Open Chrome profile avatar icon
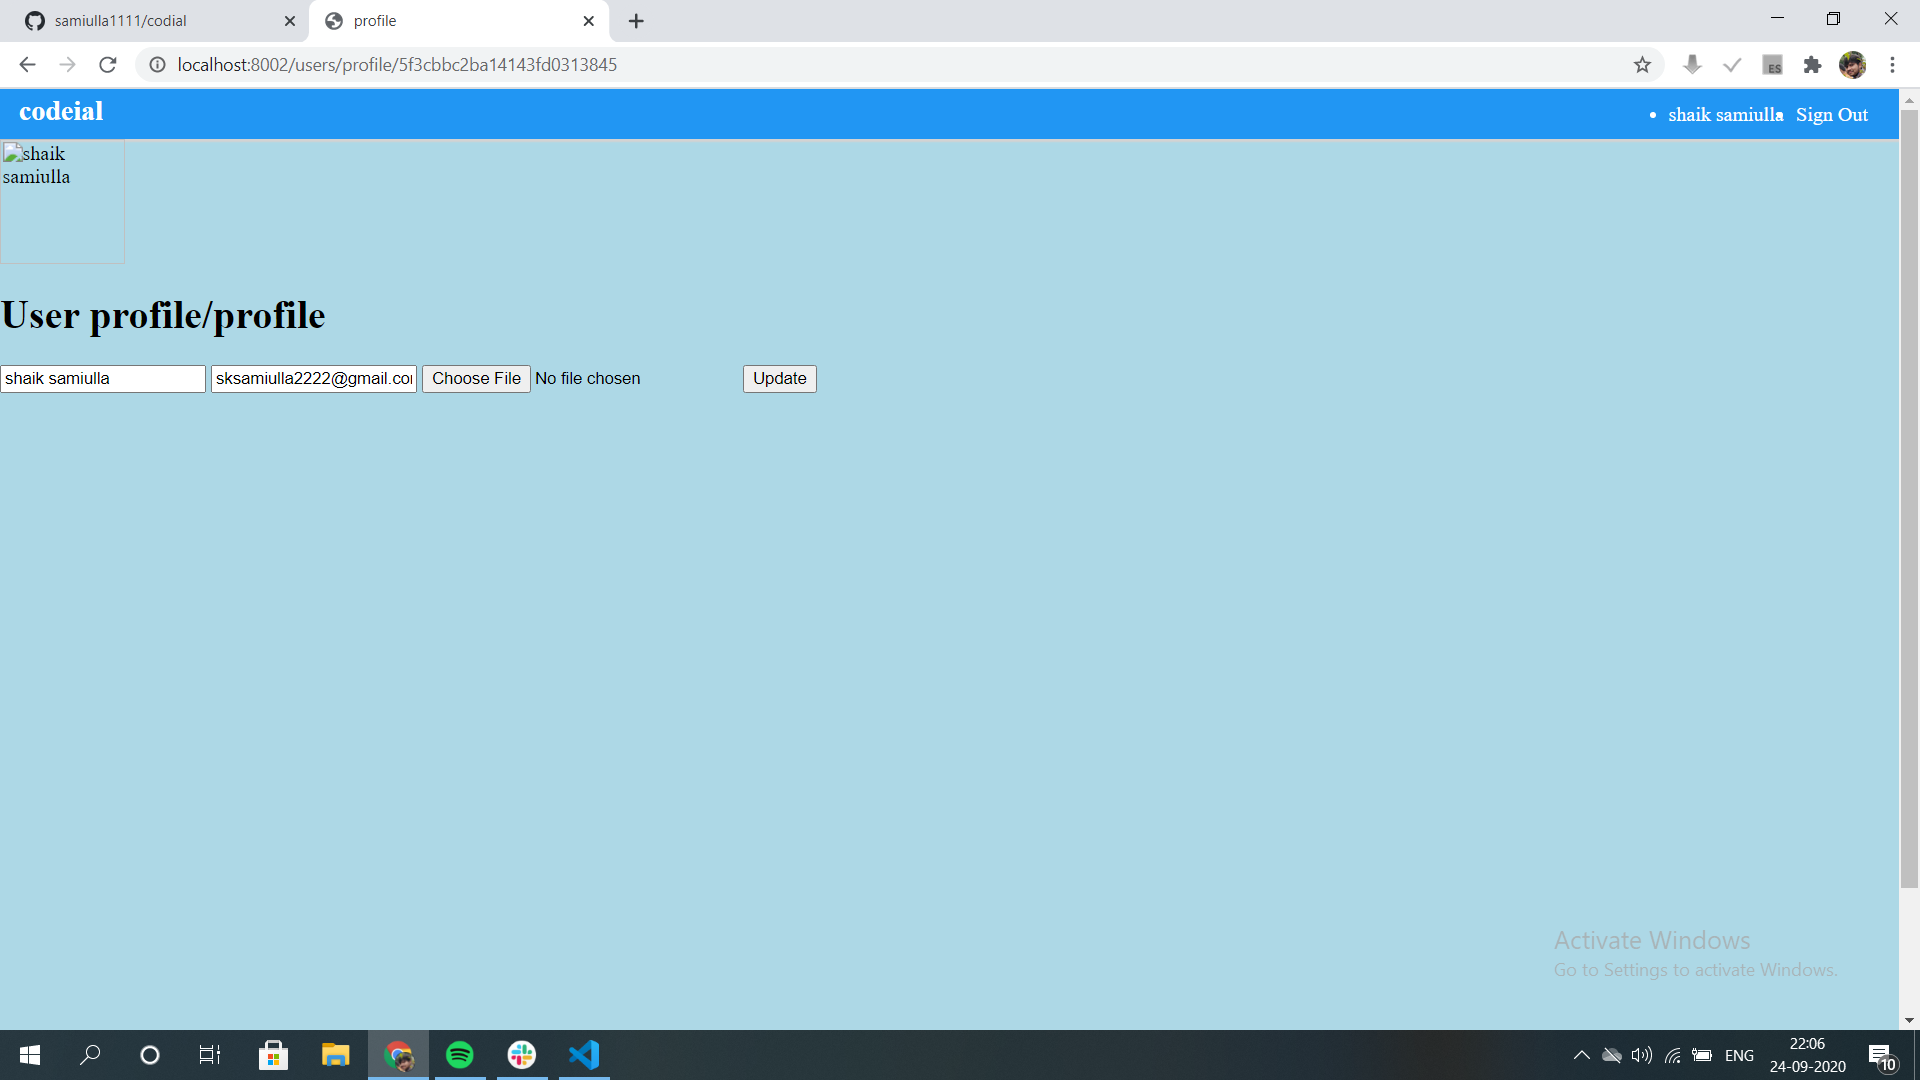 (x=1852, y=65)
